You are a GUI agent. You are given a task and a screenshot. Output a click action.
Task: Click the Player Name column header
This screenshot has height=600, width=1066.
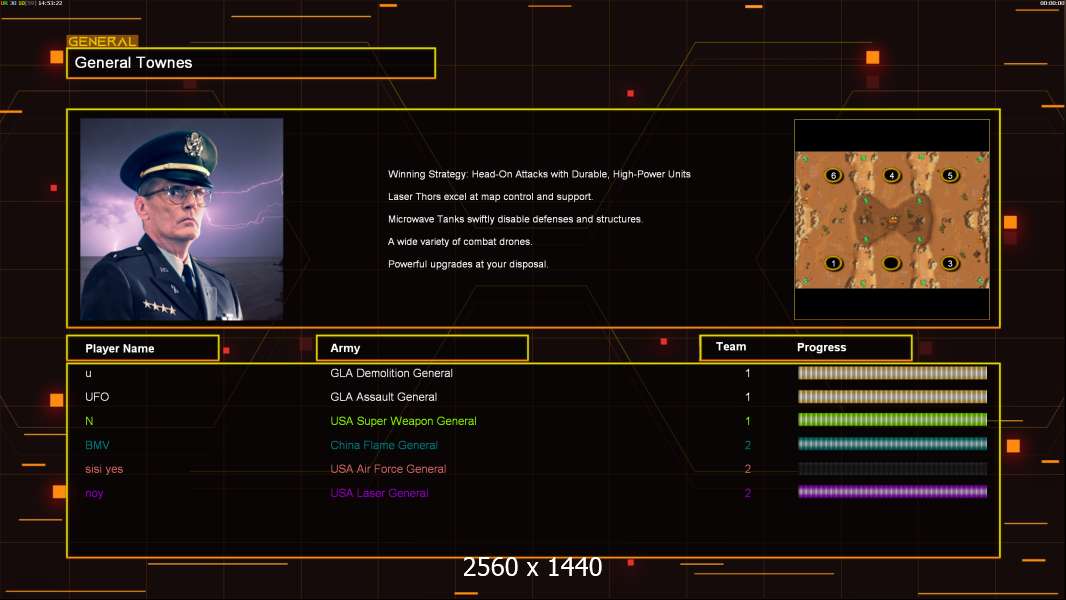pos(143,348)
